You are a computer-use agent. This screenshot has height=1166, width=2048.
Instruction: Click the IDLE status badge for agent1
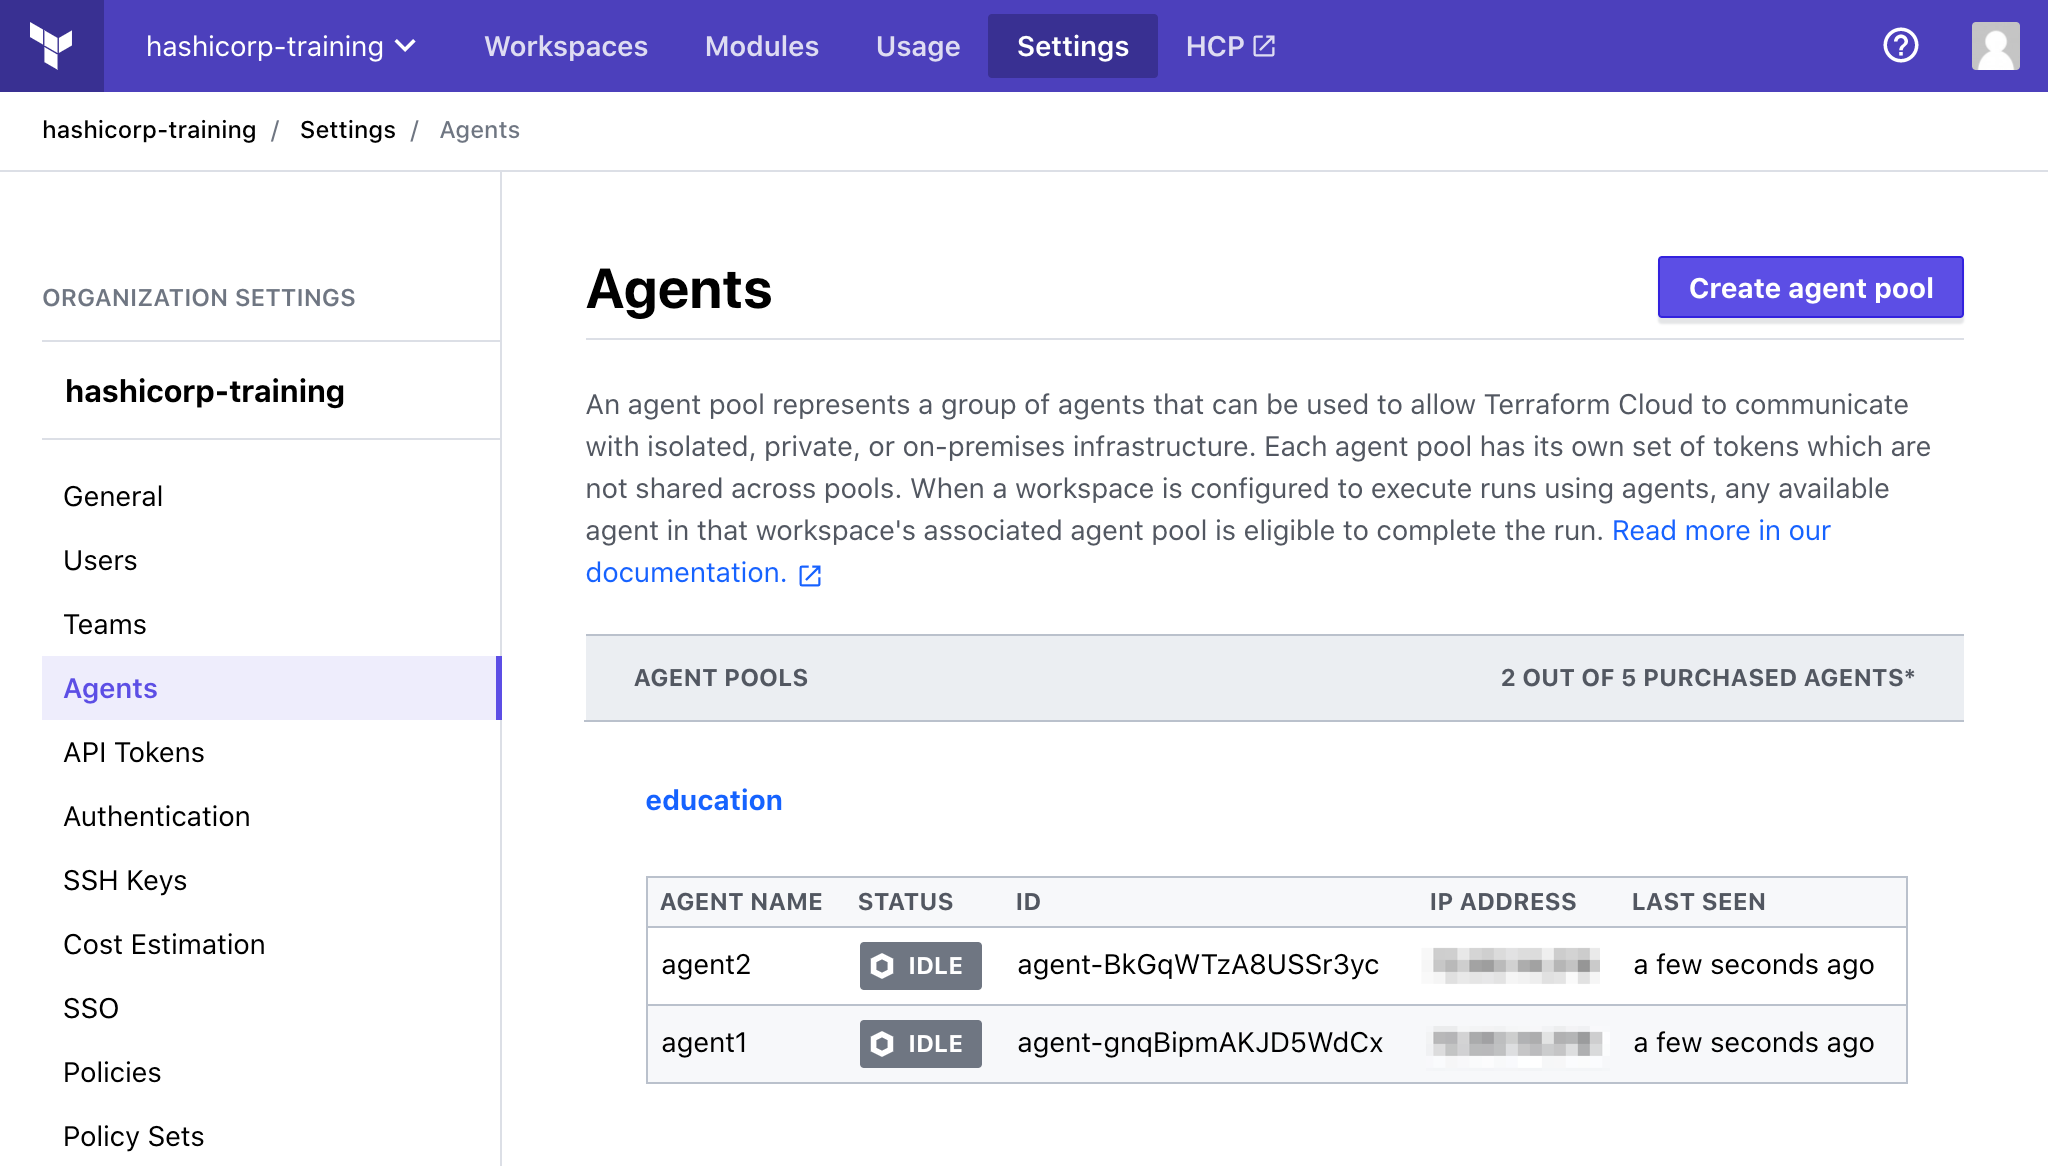(x=920, y=1044)
